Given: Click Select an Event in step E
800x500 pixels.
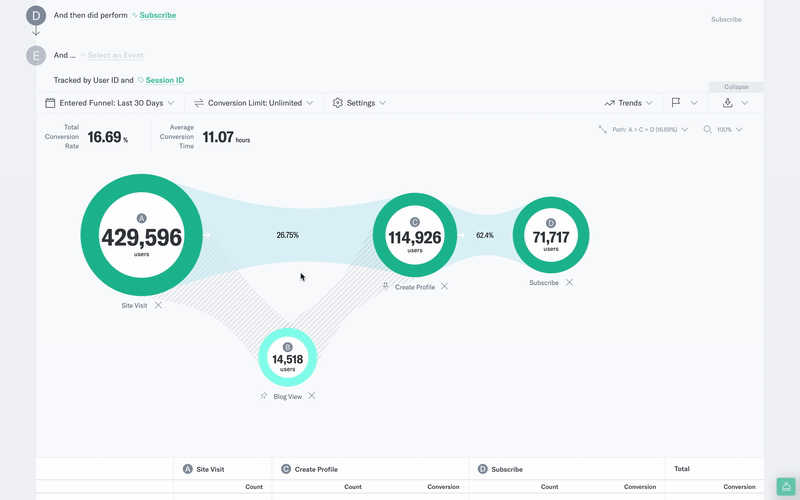Looking at the screenshot, I should click(115, 55).
